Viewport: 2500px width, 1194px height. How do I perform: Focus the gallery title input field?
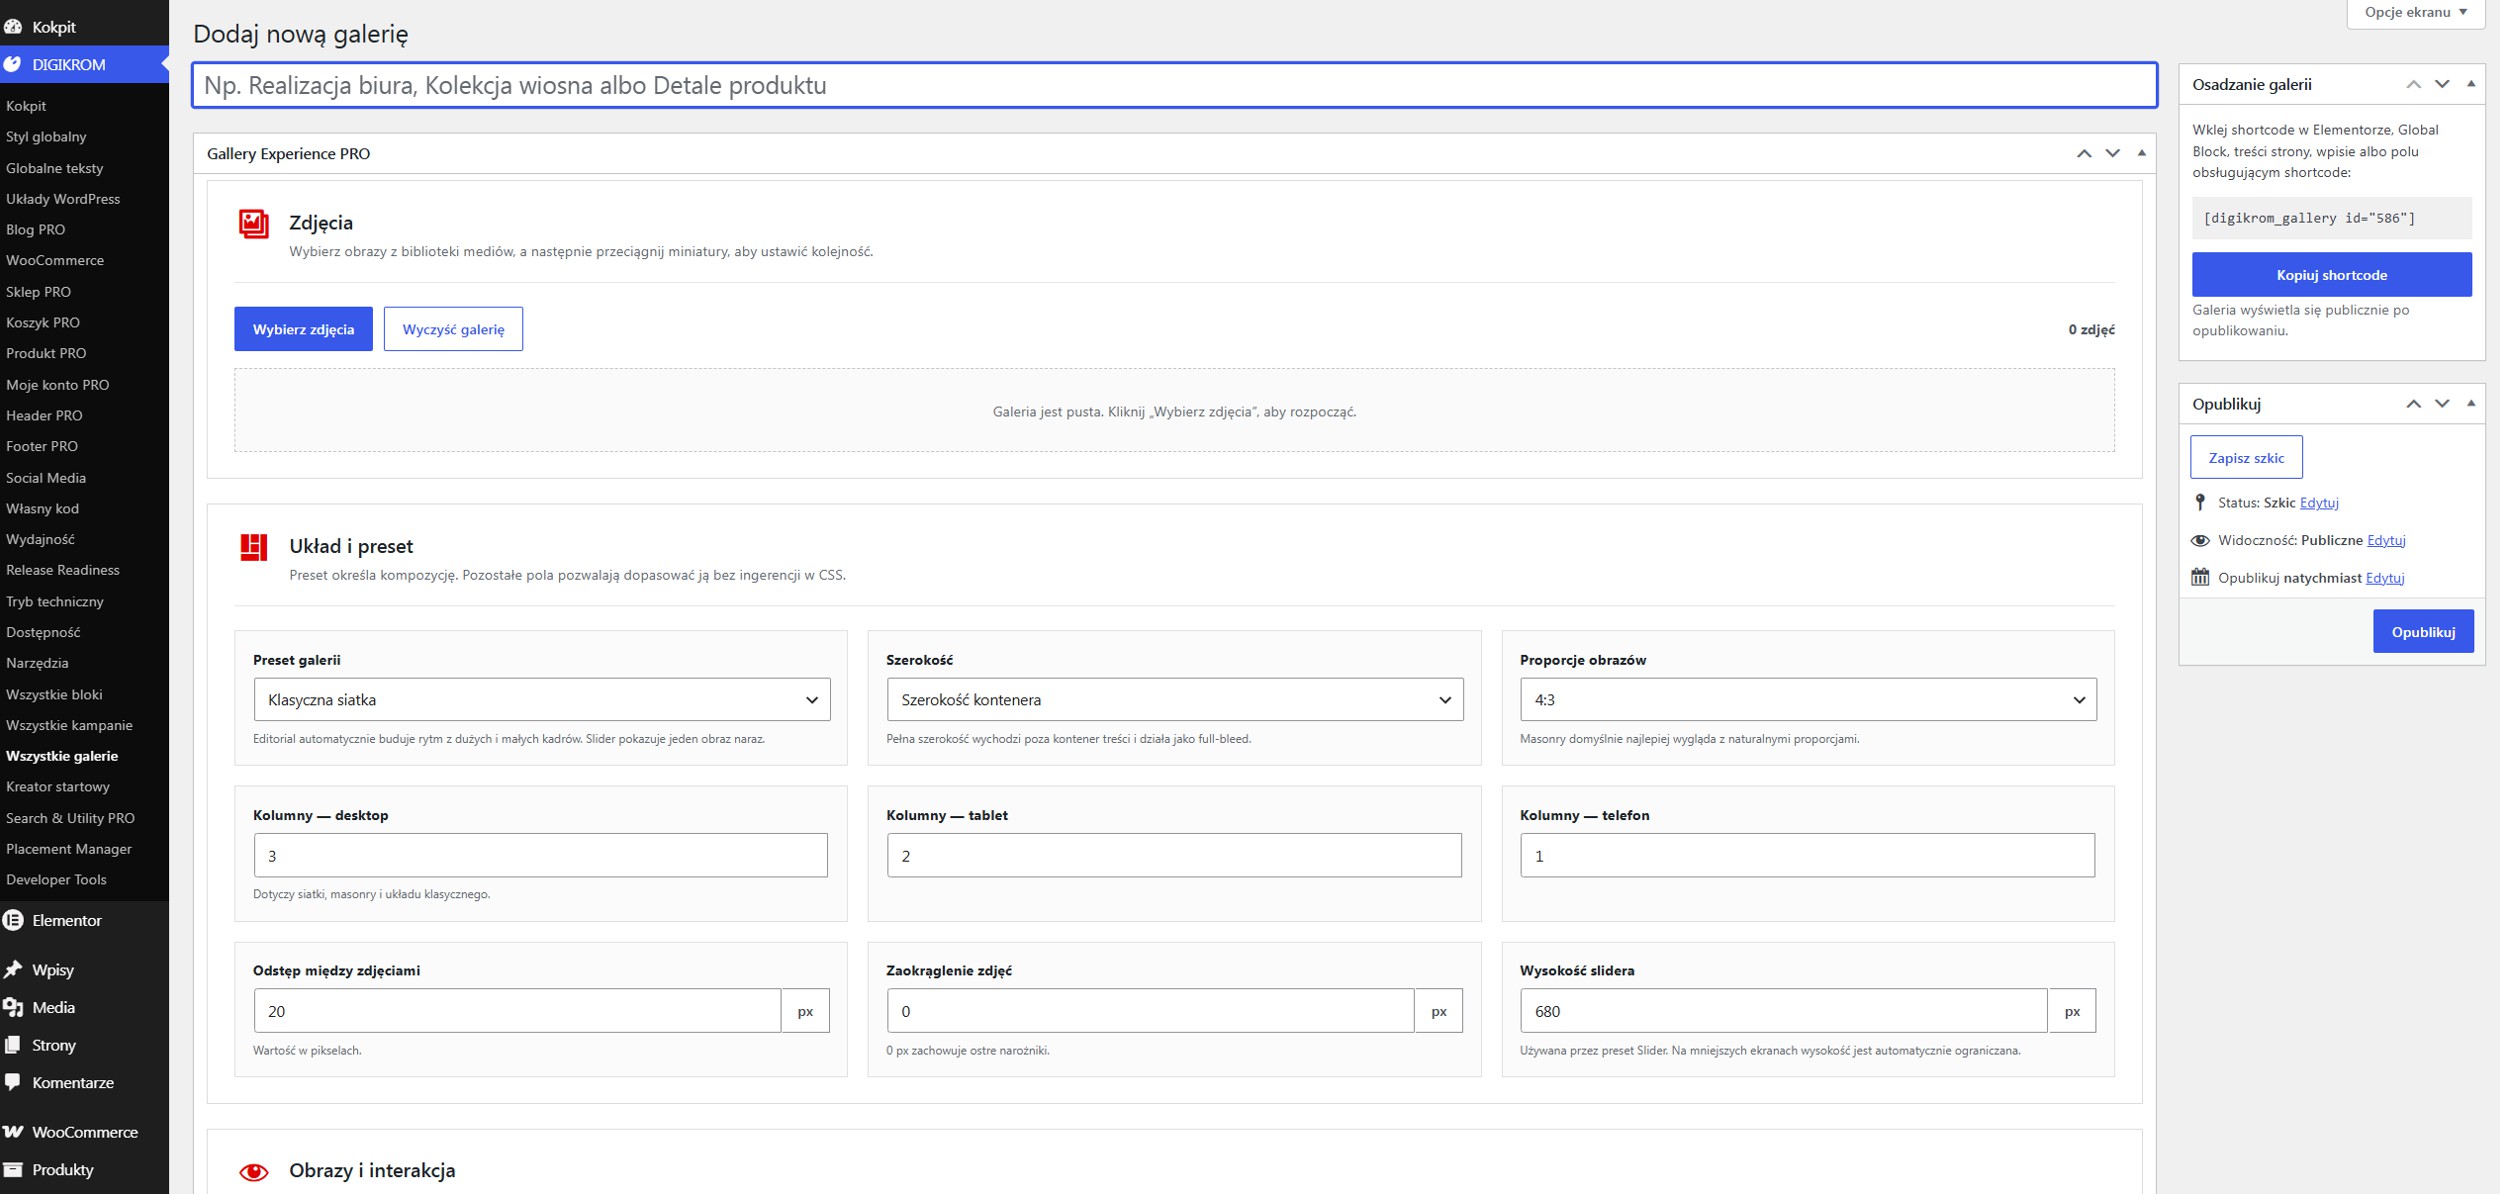1174,85
